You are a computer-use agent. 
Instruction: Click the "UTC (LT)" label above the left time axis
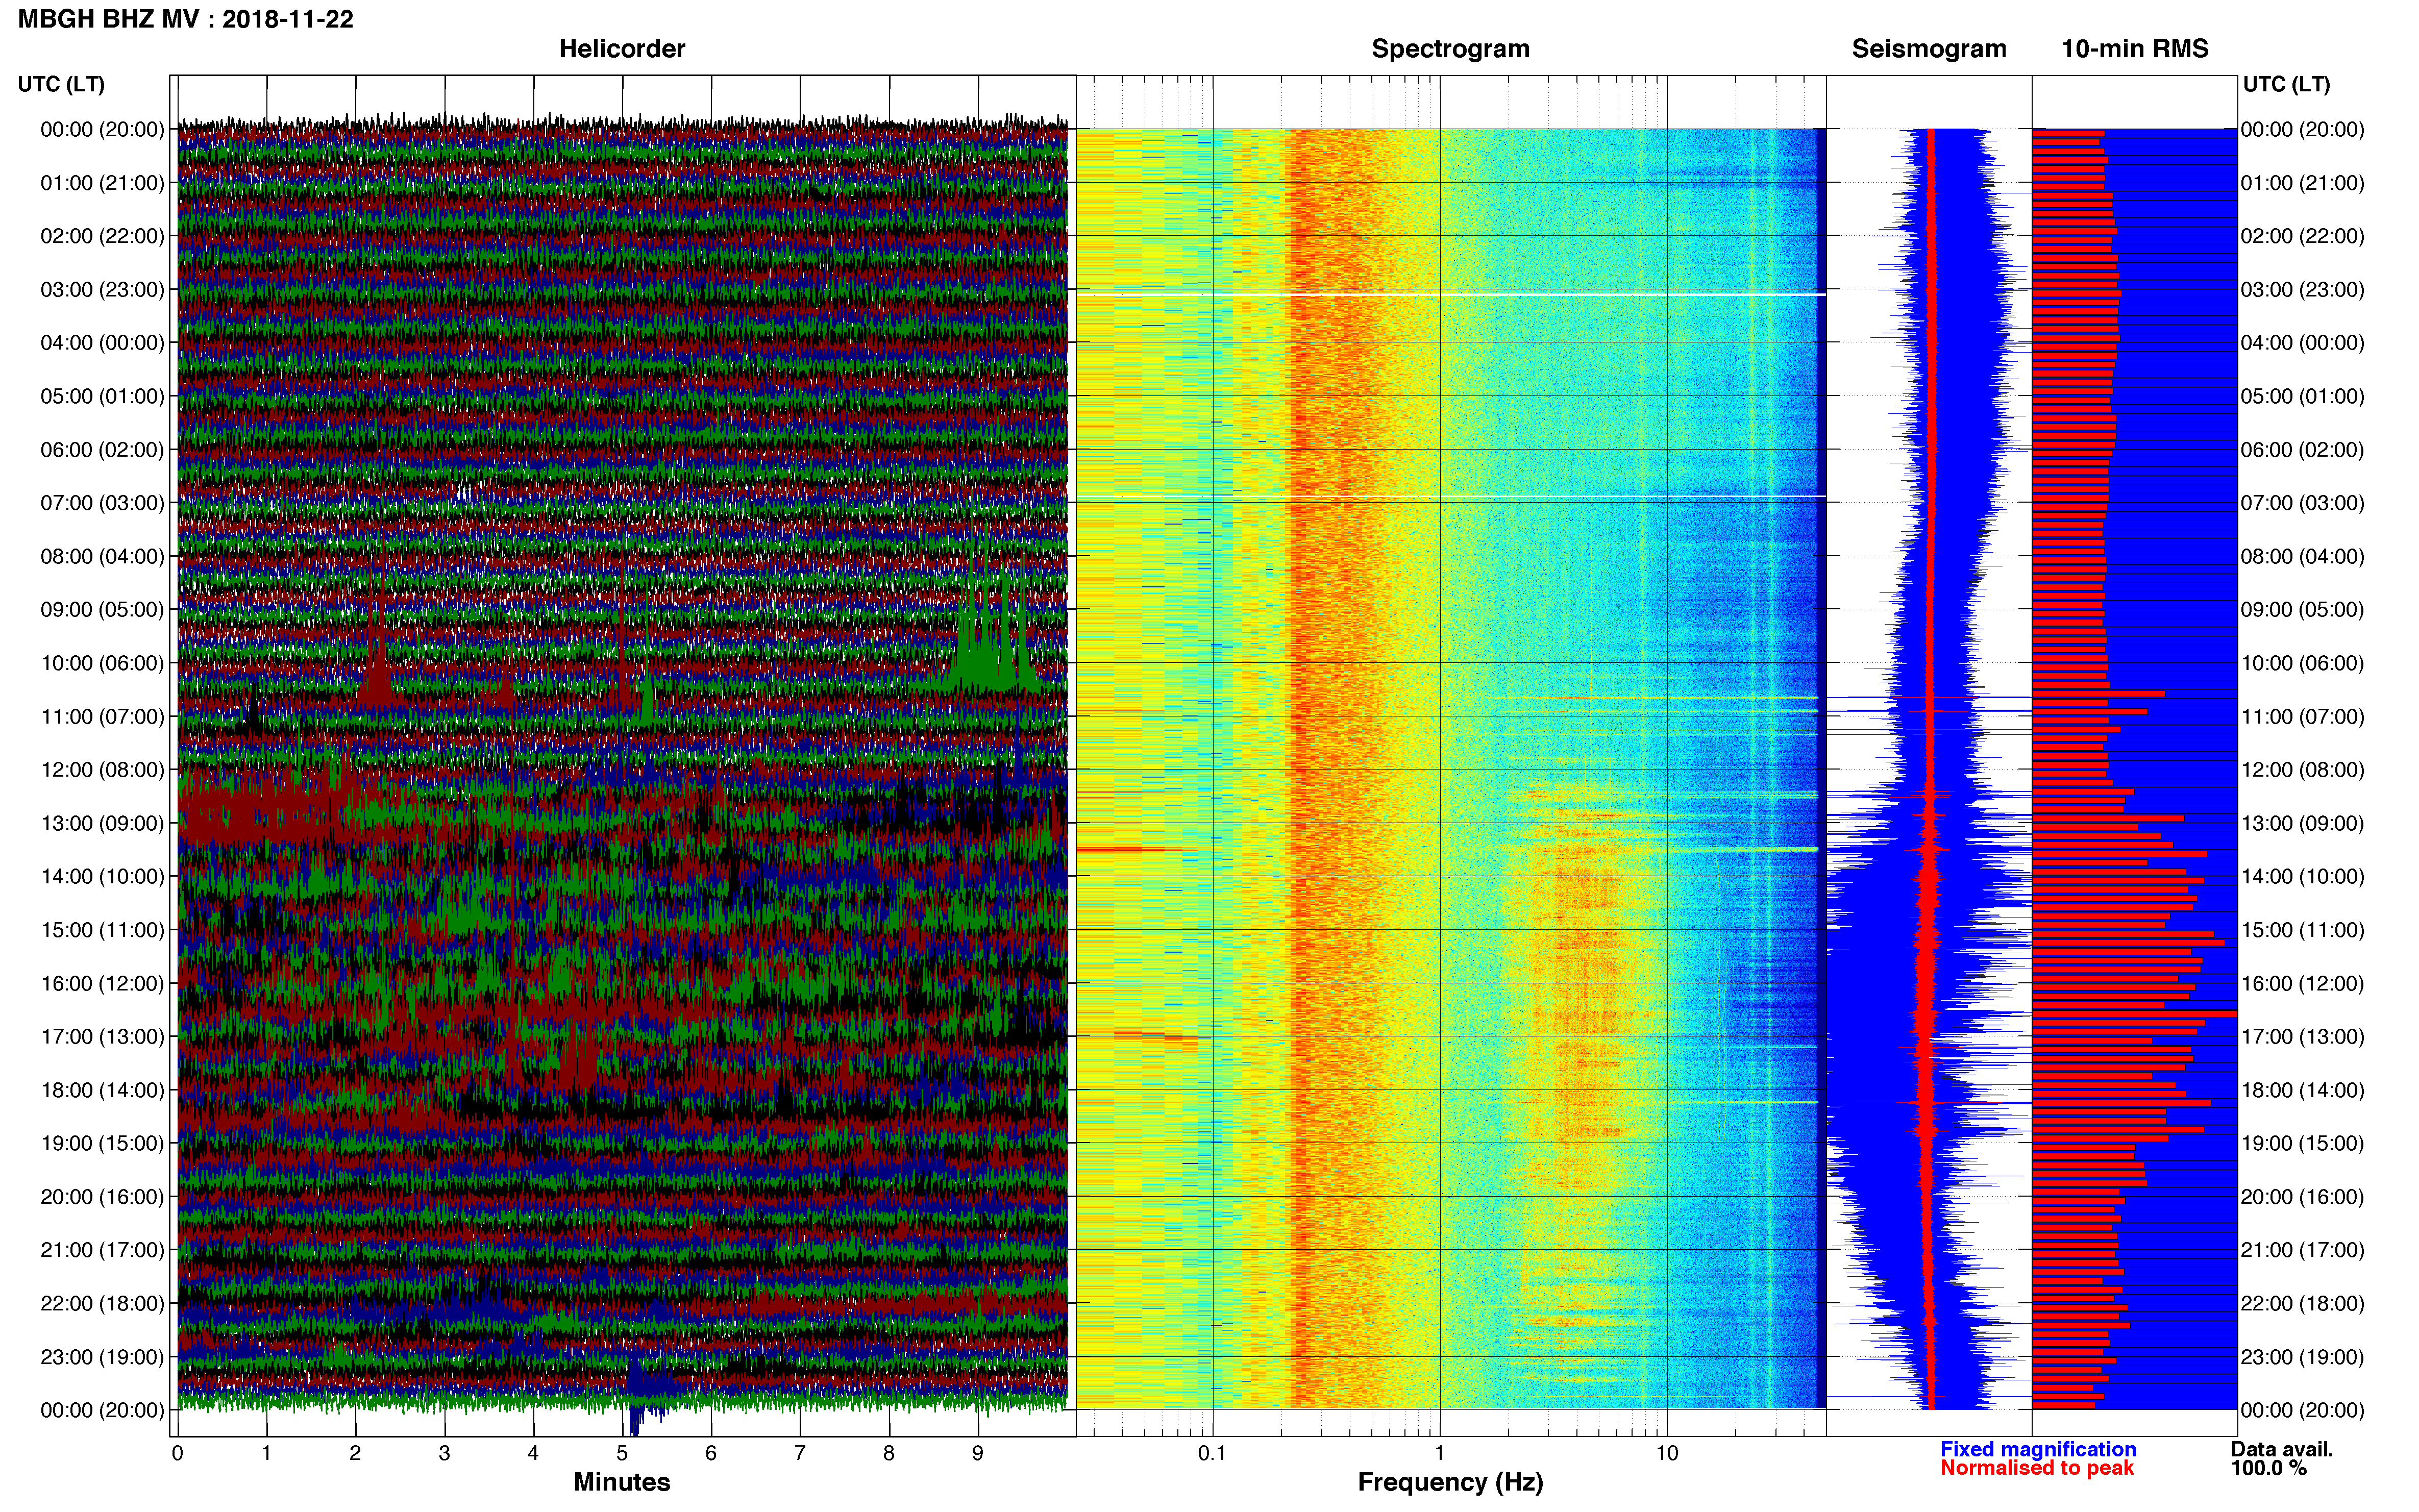coord(61,84)
